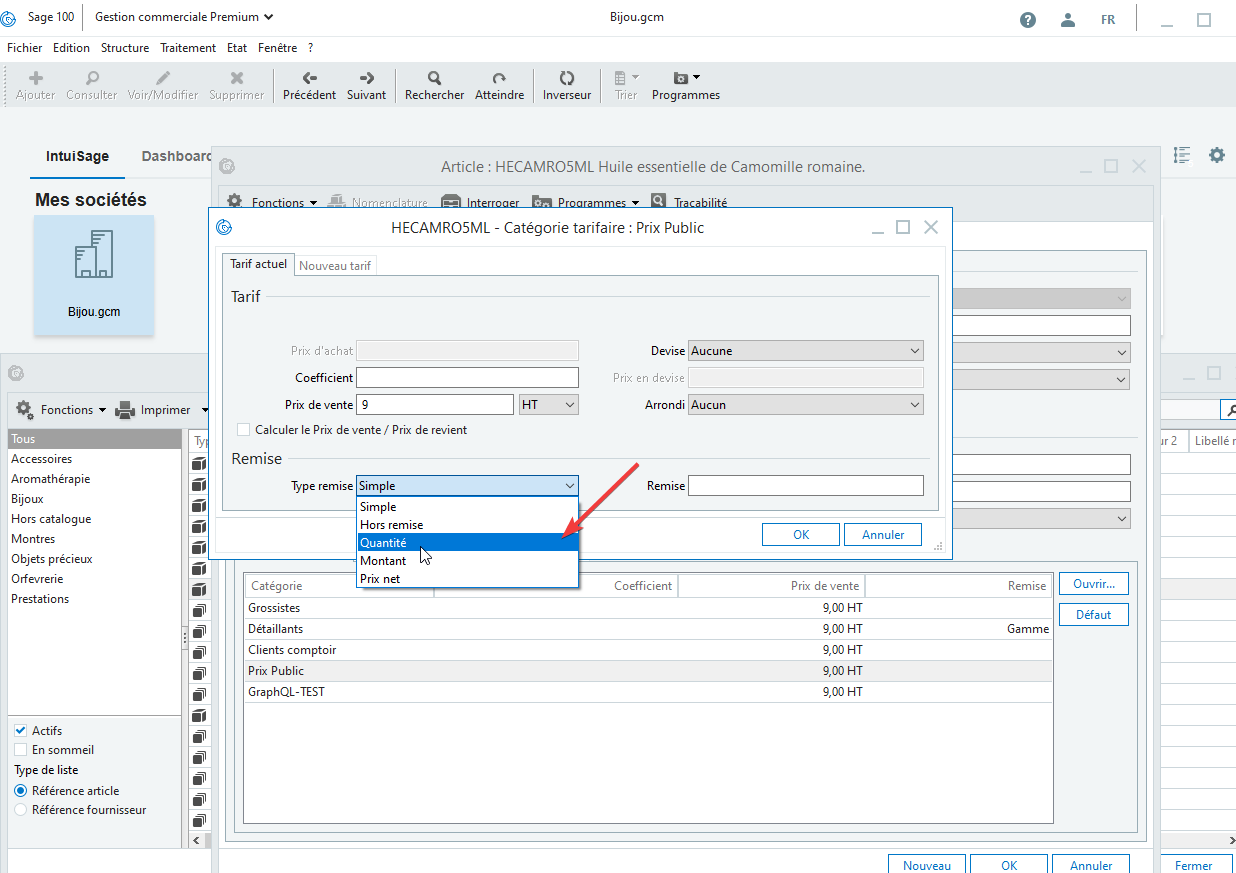The image size is (1236, 873).
Task: Choose Montant remise type
Action: tap(467, 560)
